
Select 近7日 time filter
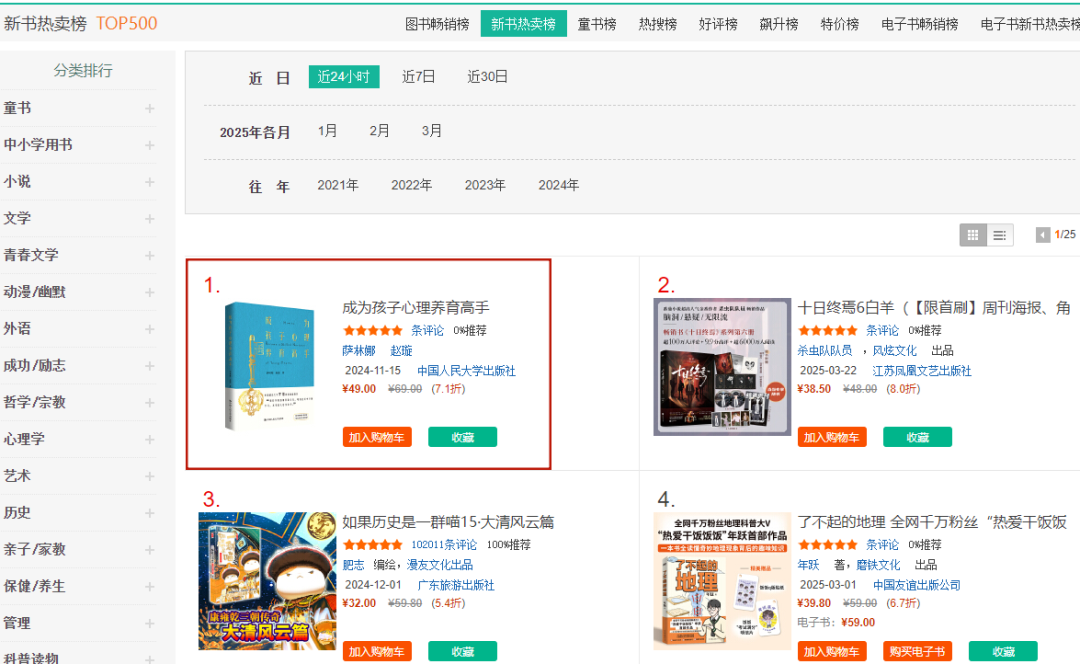[419, 77]
